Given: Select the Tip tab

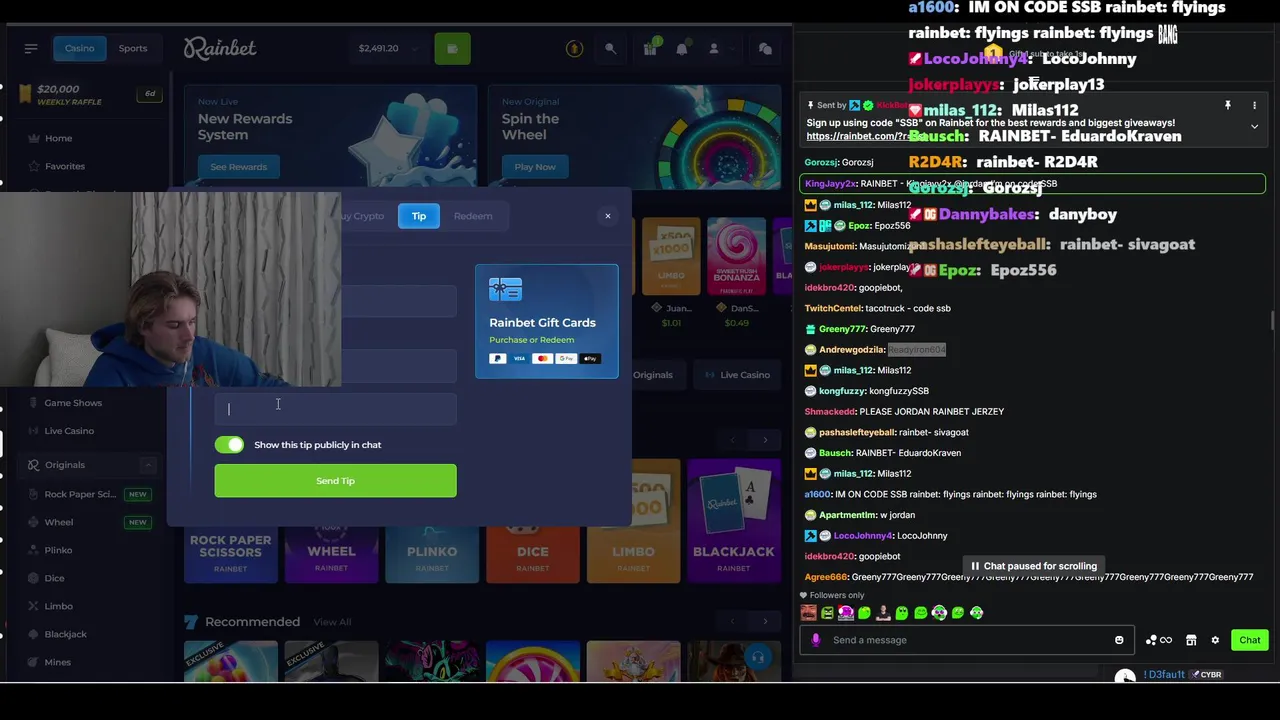Looking at the screenshot, I should click(419, 216).
